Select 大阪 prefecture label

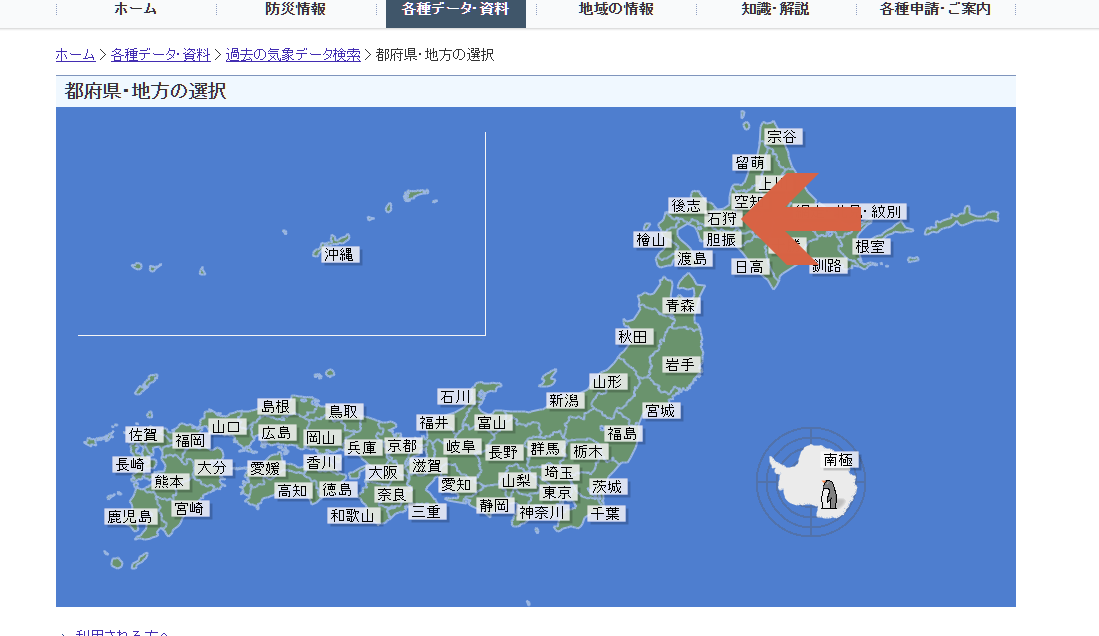pyautogui.click(x=383, y=473)
